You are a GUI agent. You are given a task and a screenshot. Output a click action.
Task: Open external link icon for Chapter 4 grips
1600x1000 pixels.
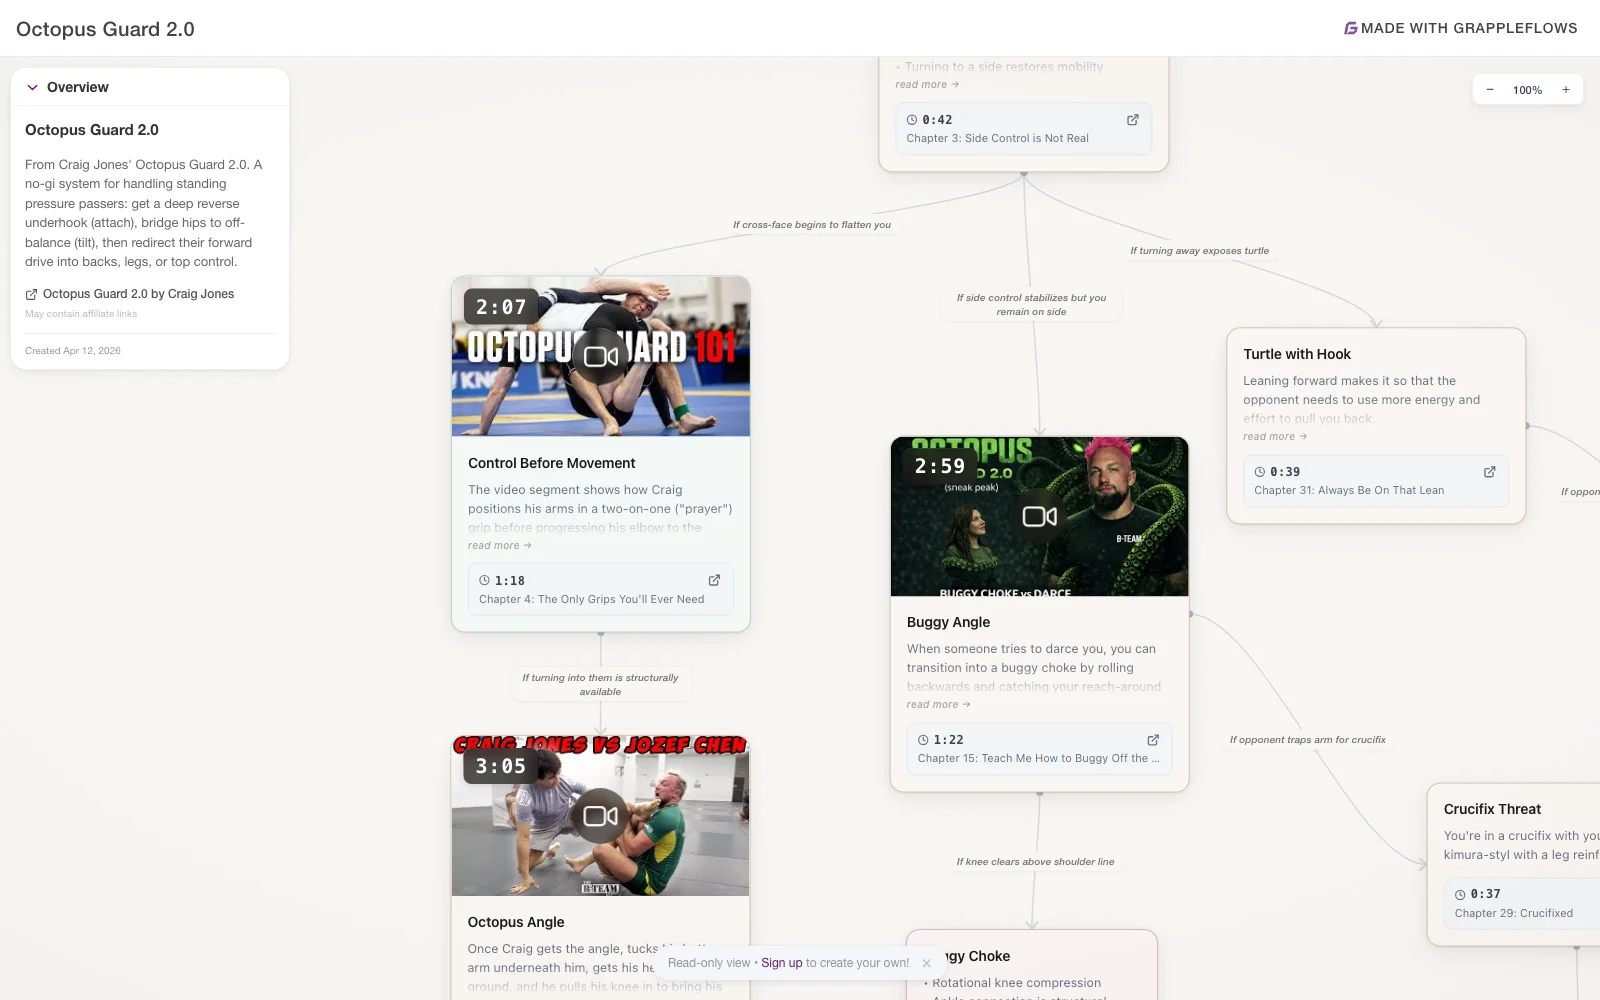tap(714, 580)
